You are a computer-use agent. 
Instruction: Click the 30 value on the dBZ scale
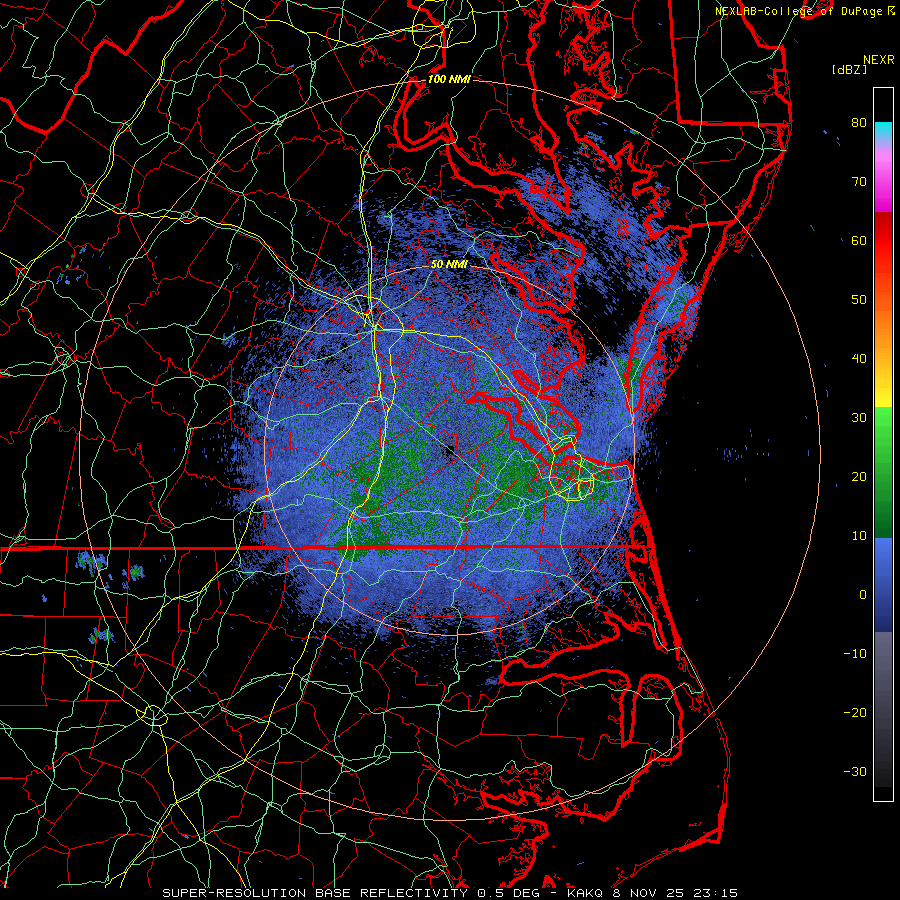coord(859,417)
